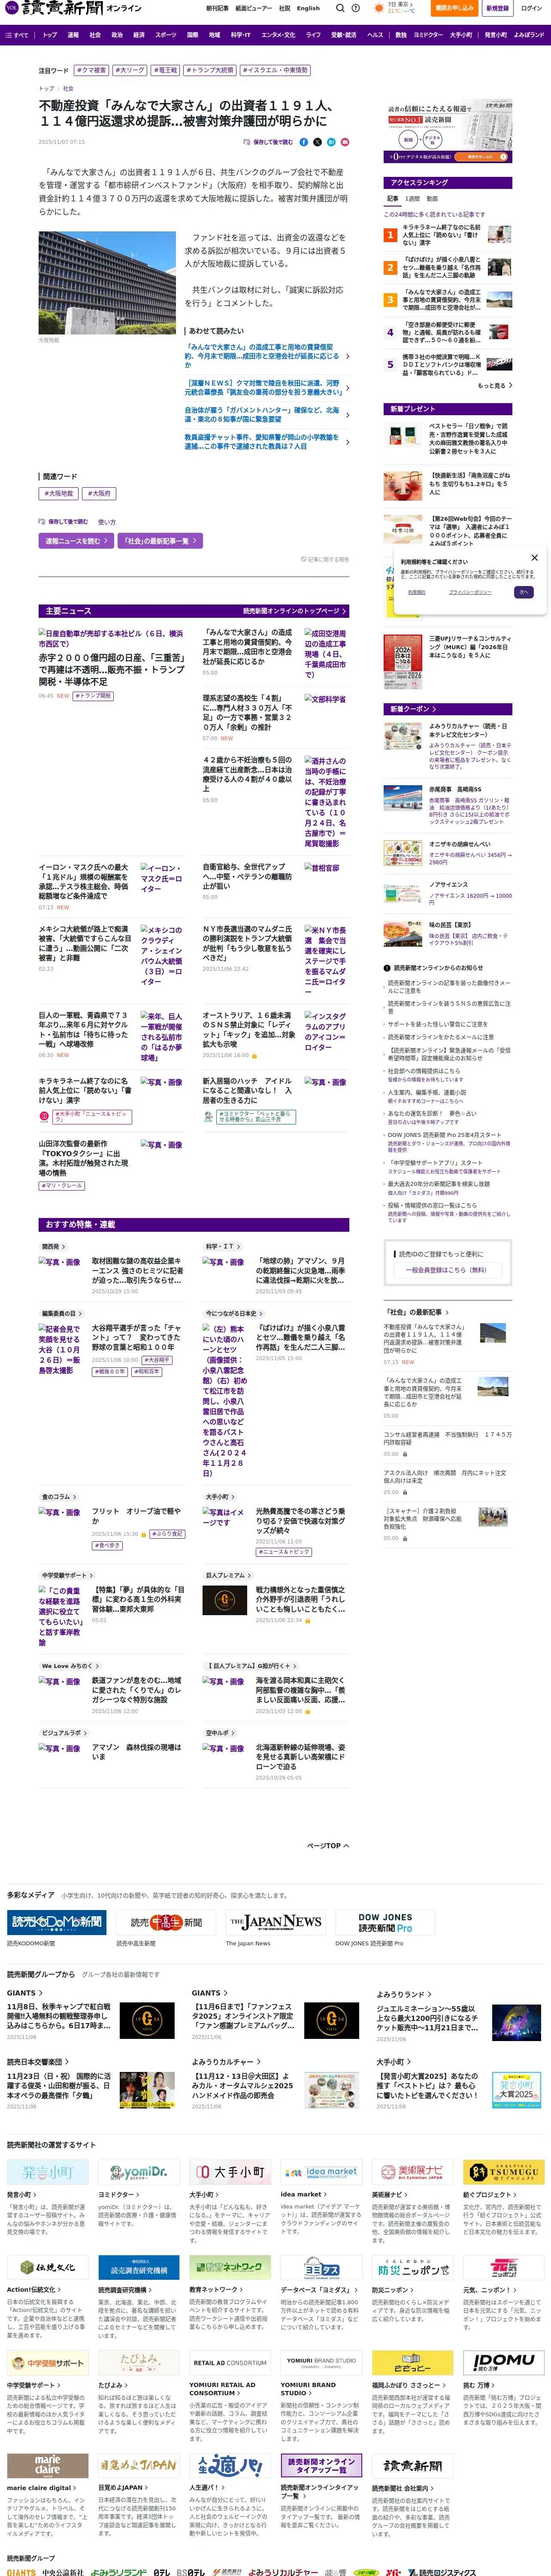The width and height of the screenshot is (551, 2576).
Task: Open the 発言小町 site logo
Action: tap(48, 2172)
